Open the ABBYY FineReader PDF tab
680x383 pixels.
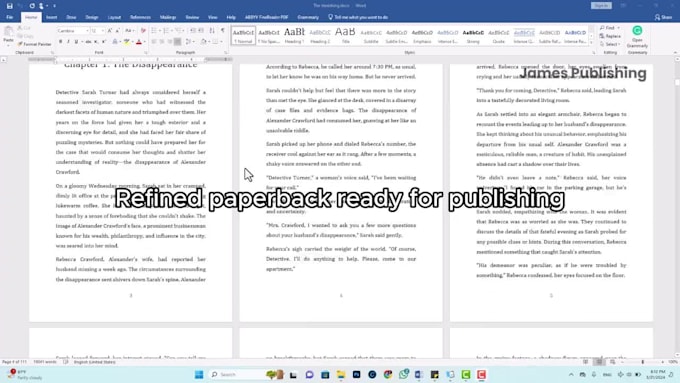(267, 17)
